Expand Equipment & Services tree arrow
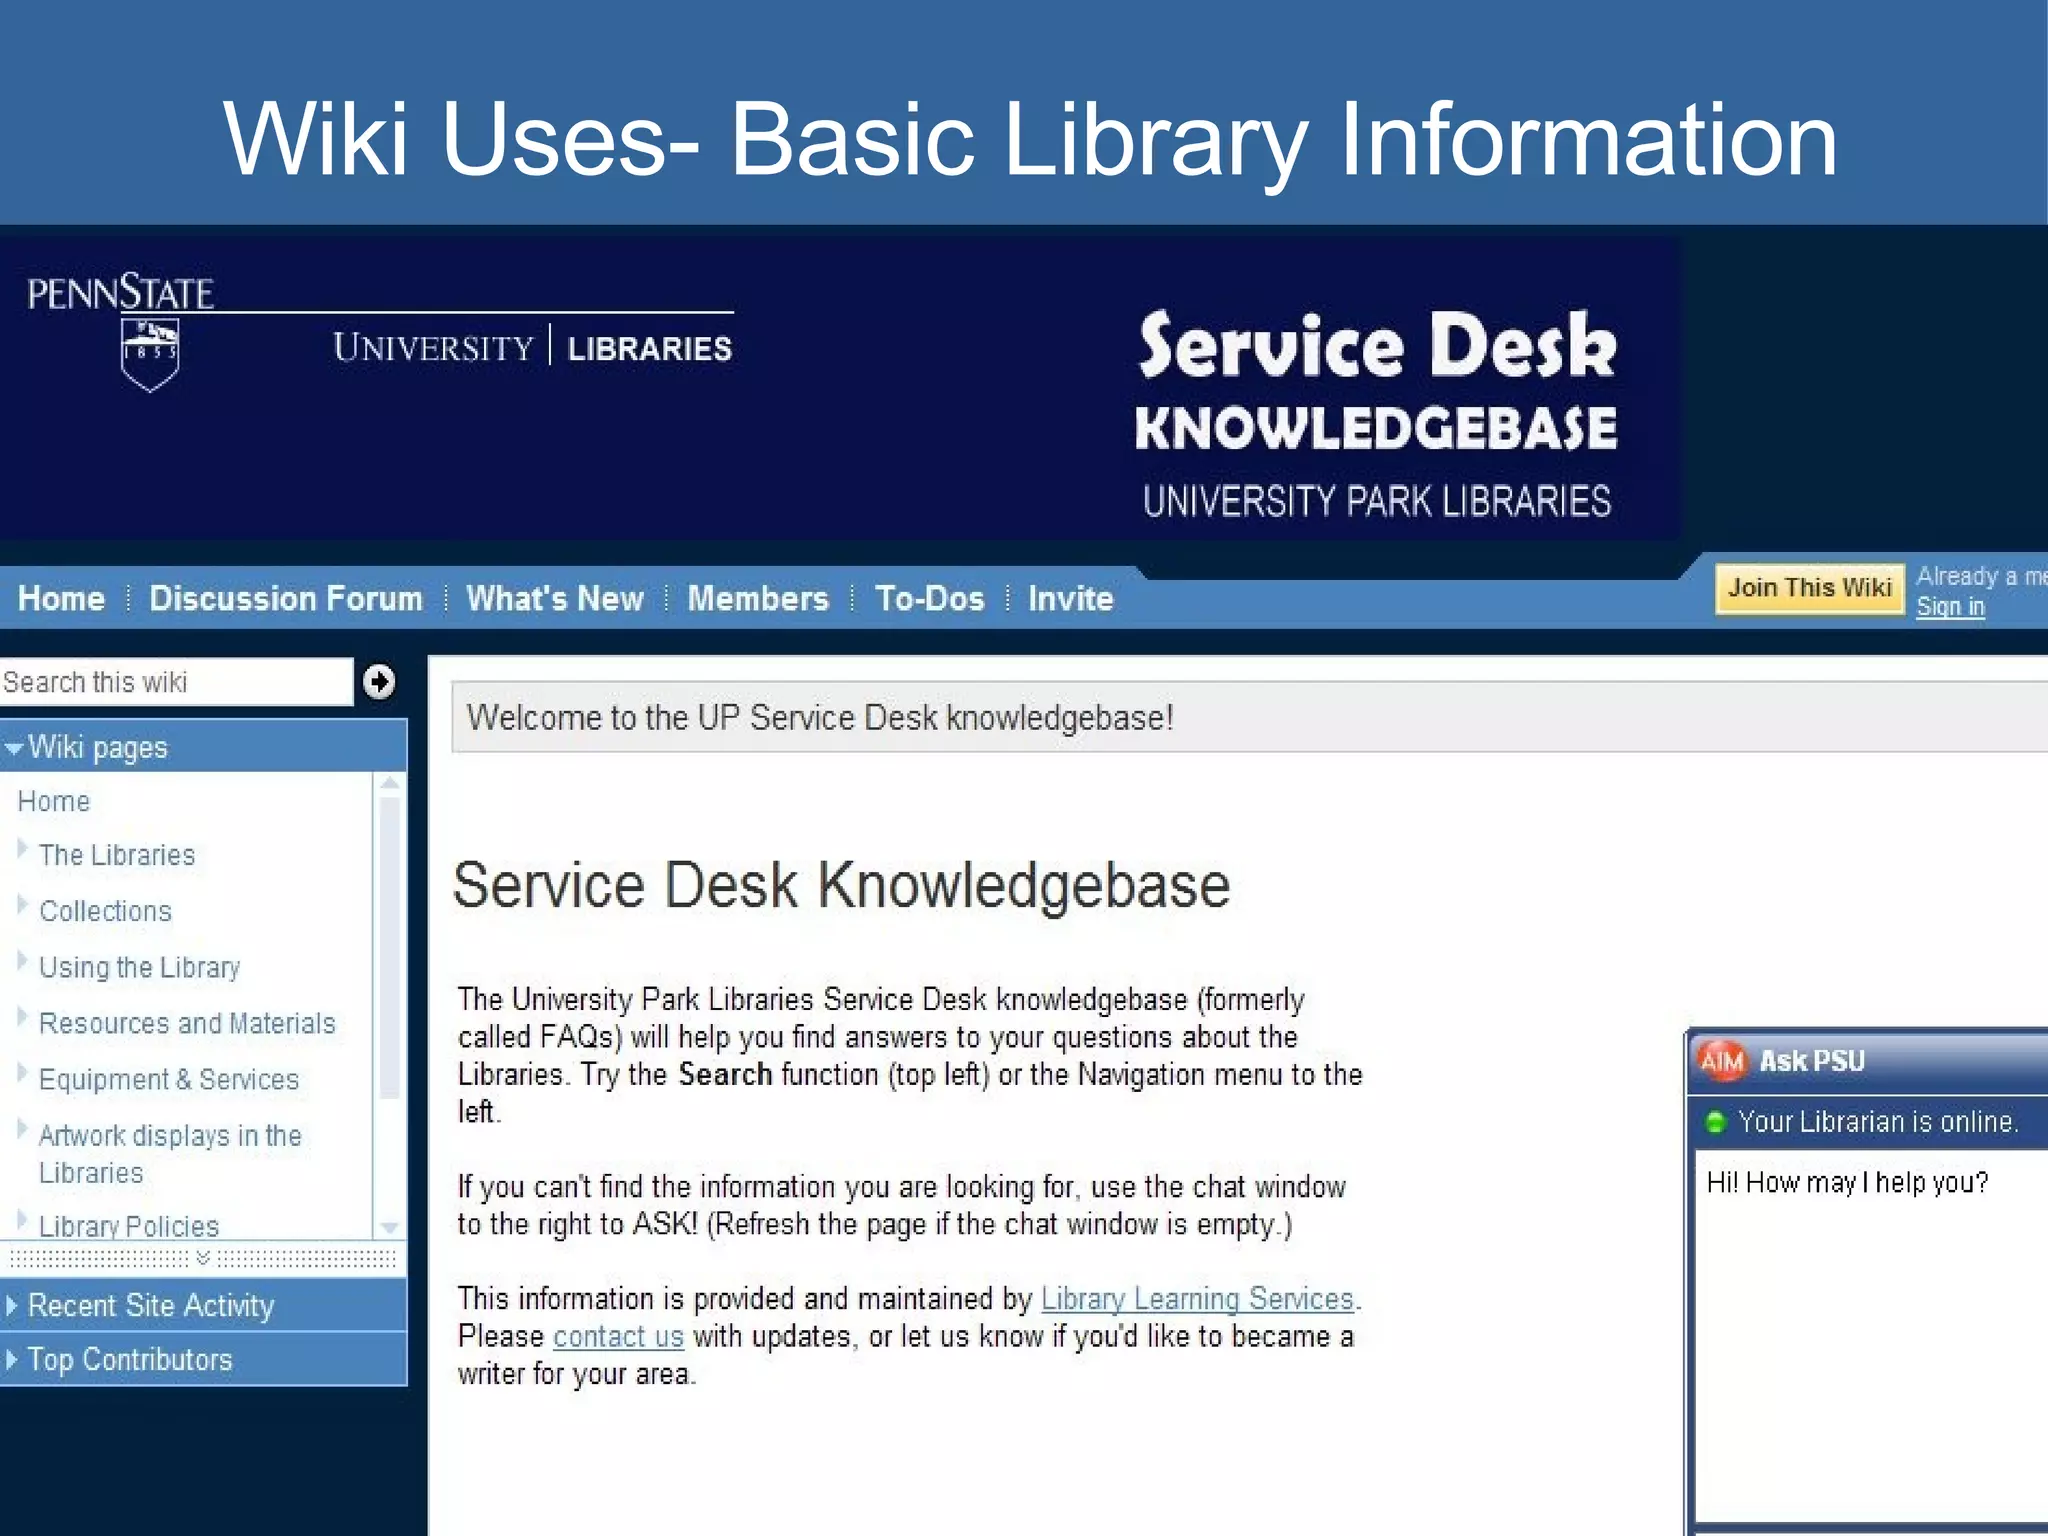The height and width of the screenshot is (1536, 2048). pyautogui.click(x=23, y=1073)
